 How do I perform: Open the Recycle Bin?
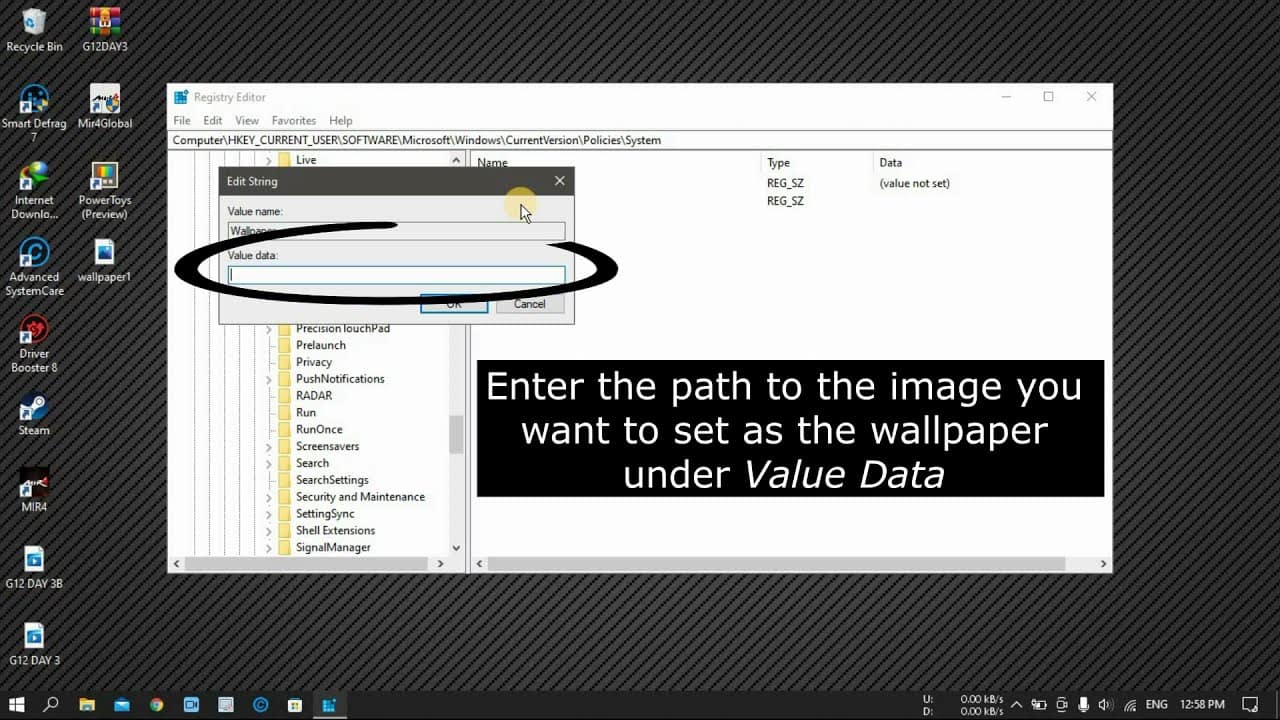click(33, 22)
